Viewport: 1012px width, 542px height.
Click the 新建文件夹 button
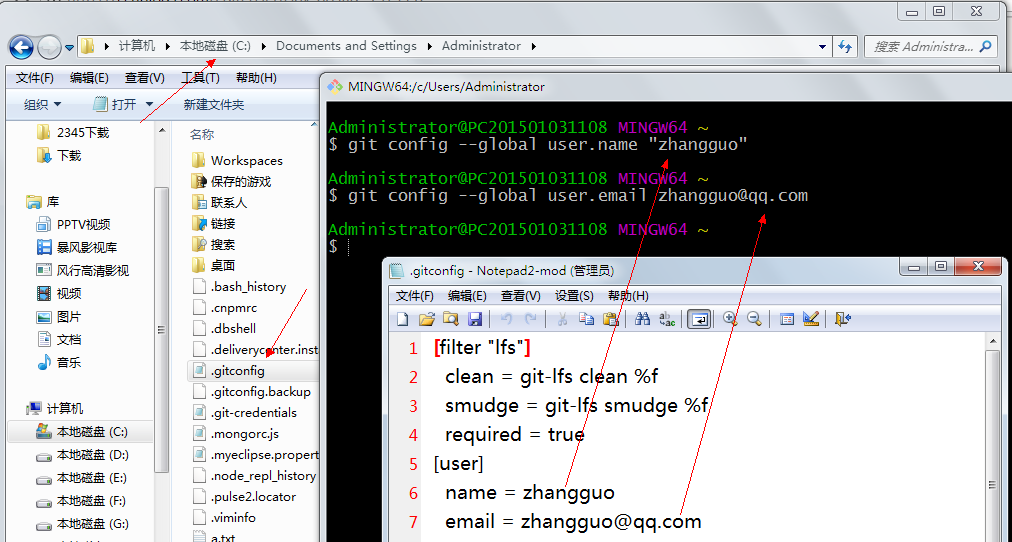[x=213, y=104]
